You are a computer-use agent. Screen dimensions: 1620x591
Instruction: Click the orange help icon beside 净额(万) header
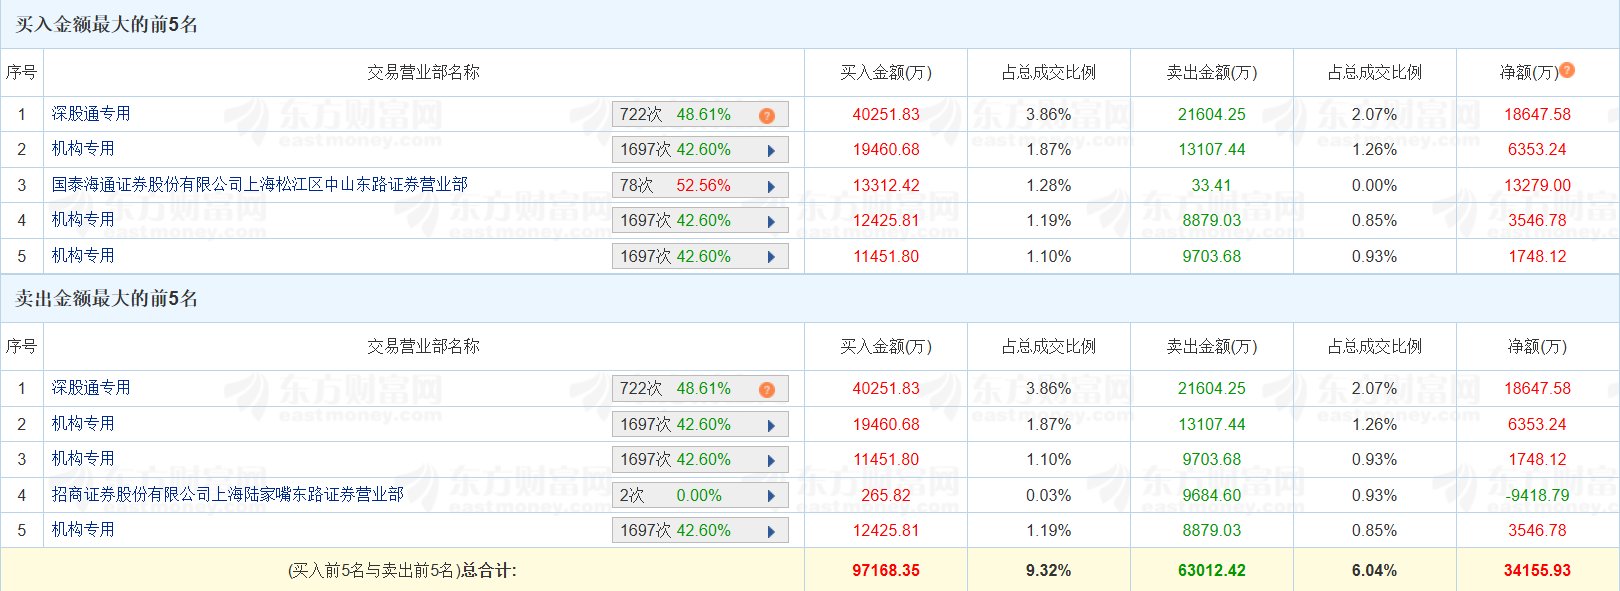coord(1567,70)
